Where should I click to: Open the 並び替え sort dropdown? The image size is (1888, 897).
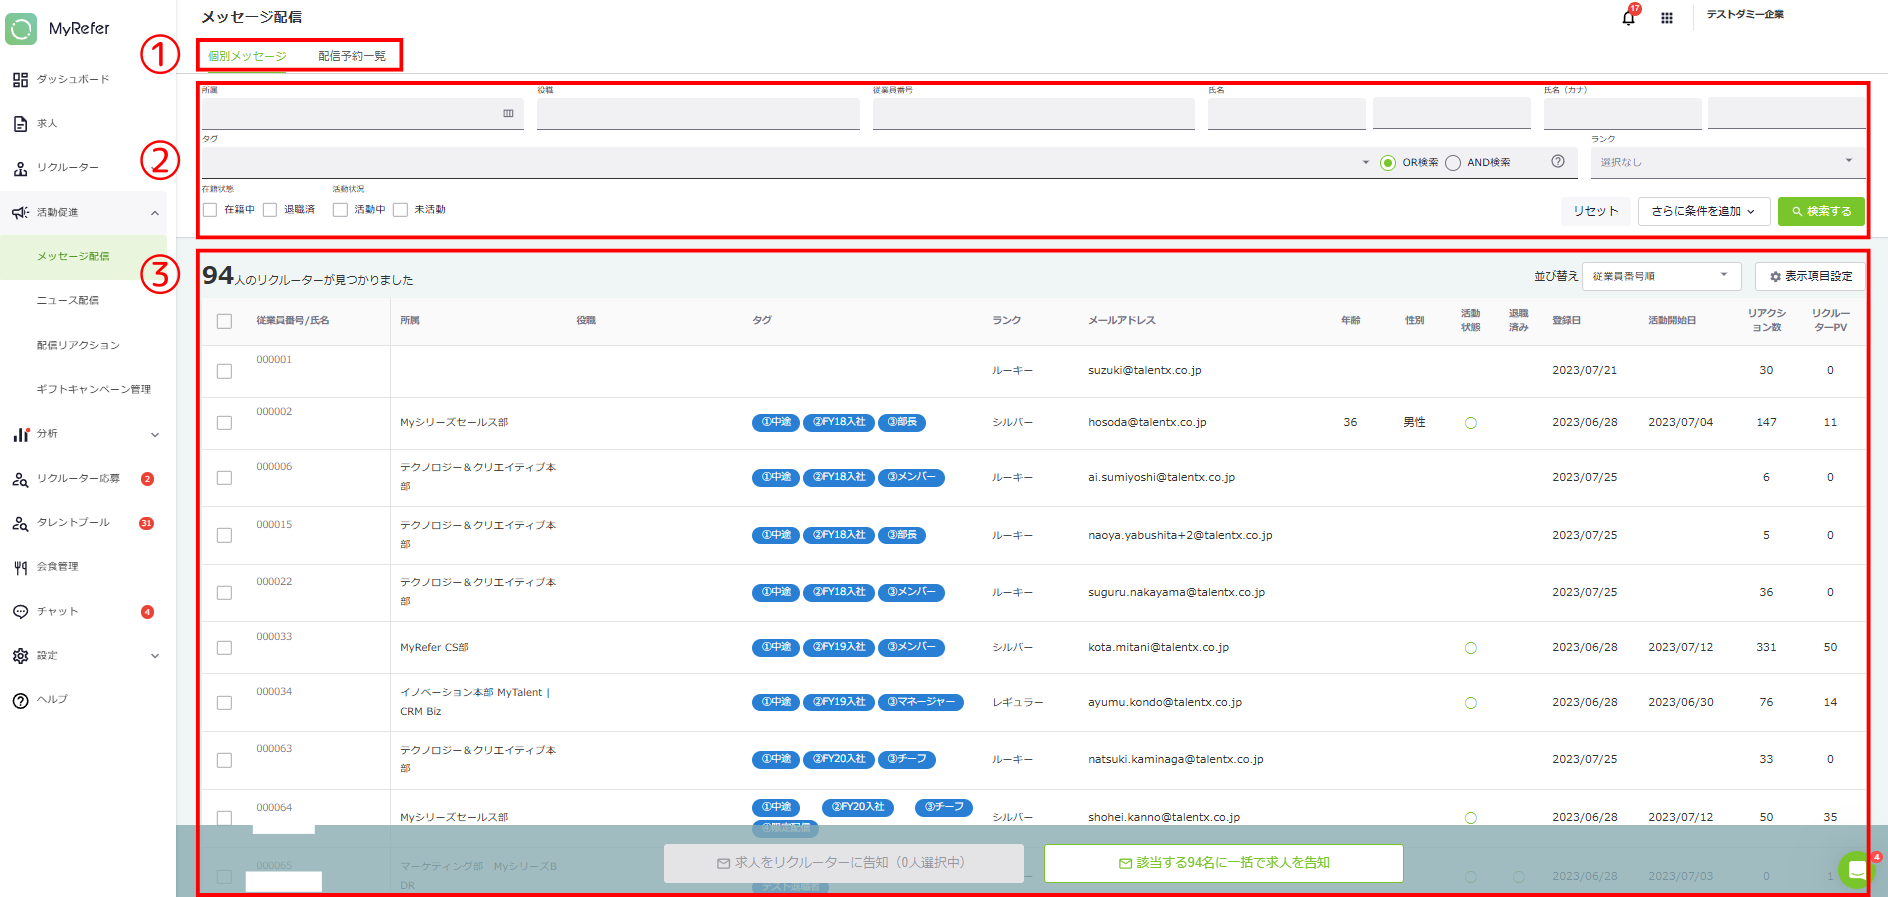click(1661, 276)
